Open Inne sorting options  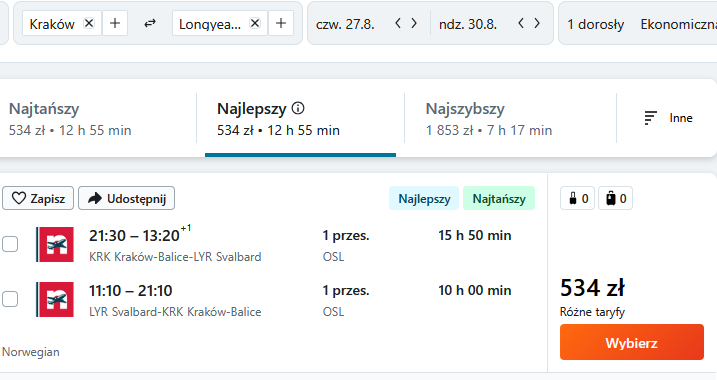668,118
